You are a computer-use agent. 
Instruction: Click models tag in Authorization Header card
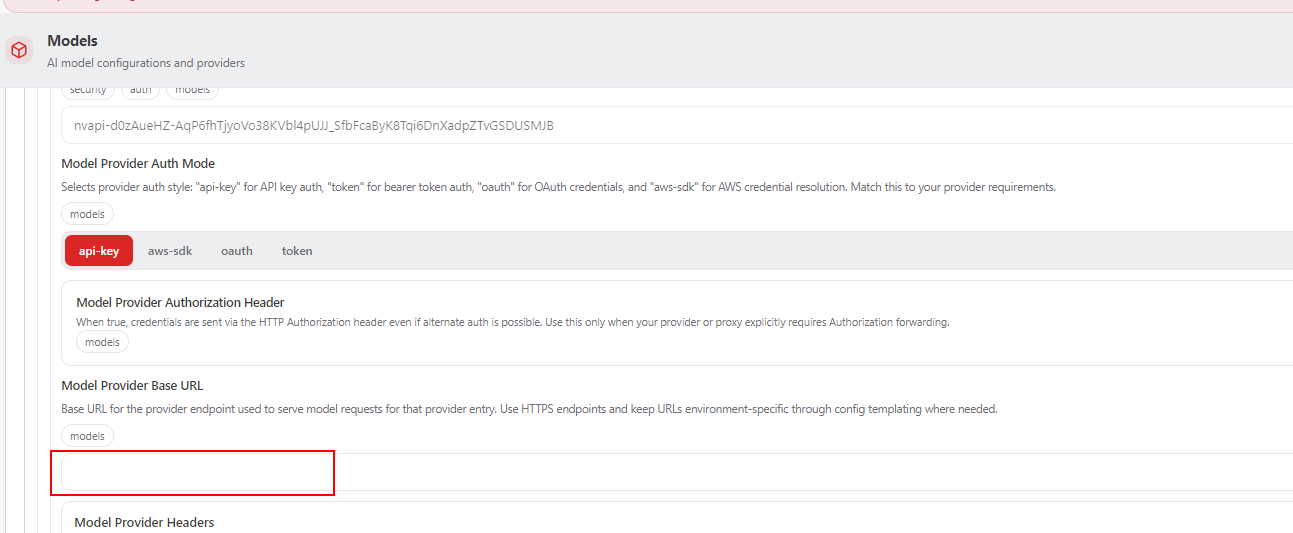(102, 342)
